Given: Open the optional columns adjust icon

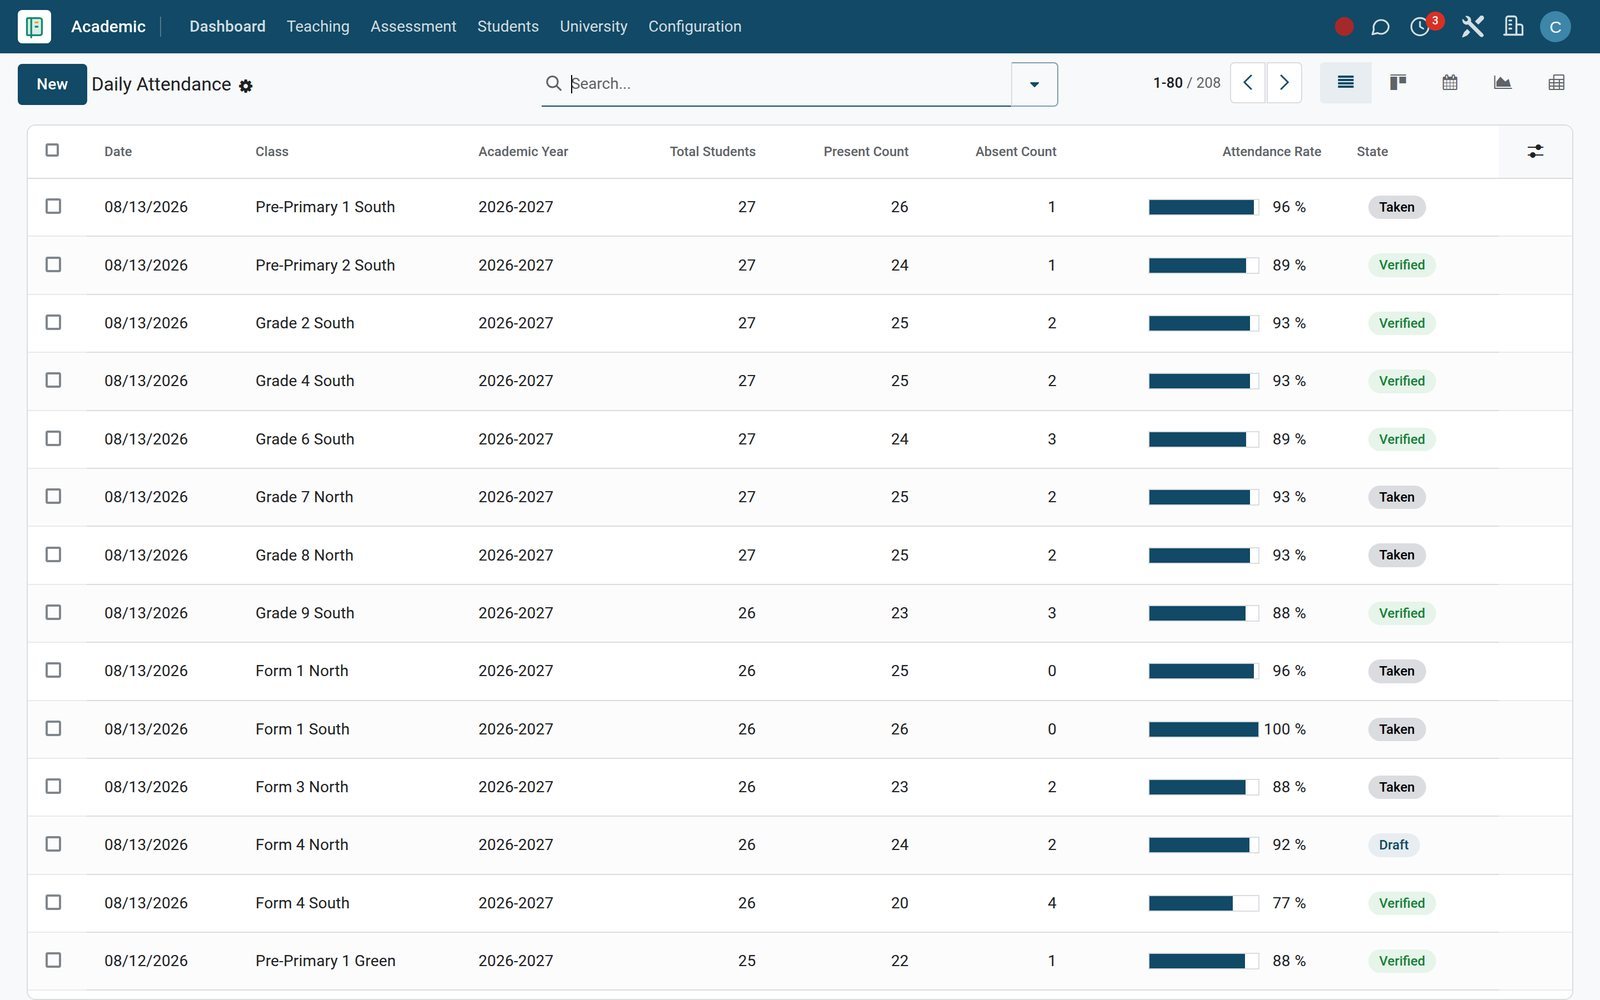Looking at the screenshot, I should (x=1535, y=152).
